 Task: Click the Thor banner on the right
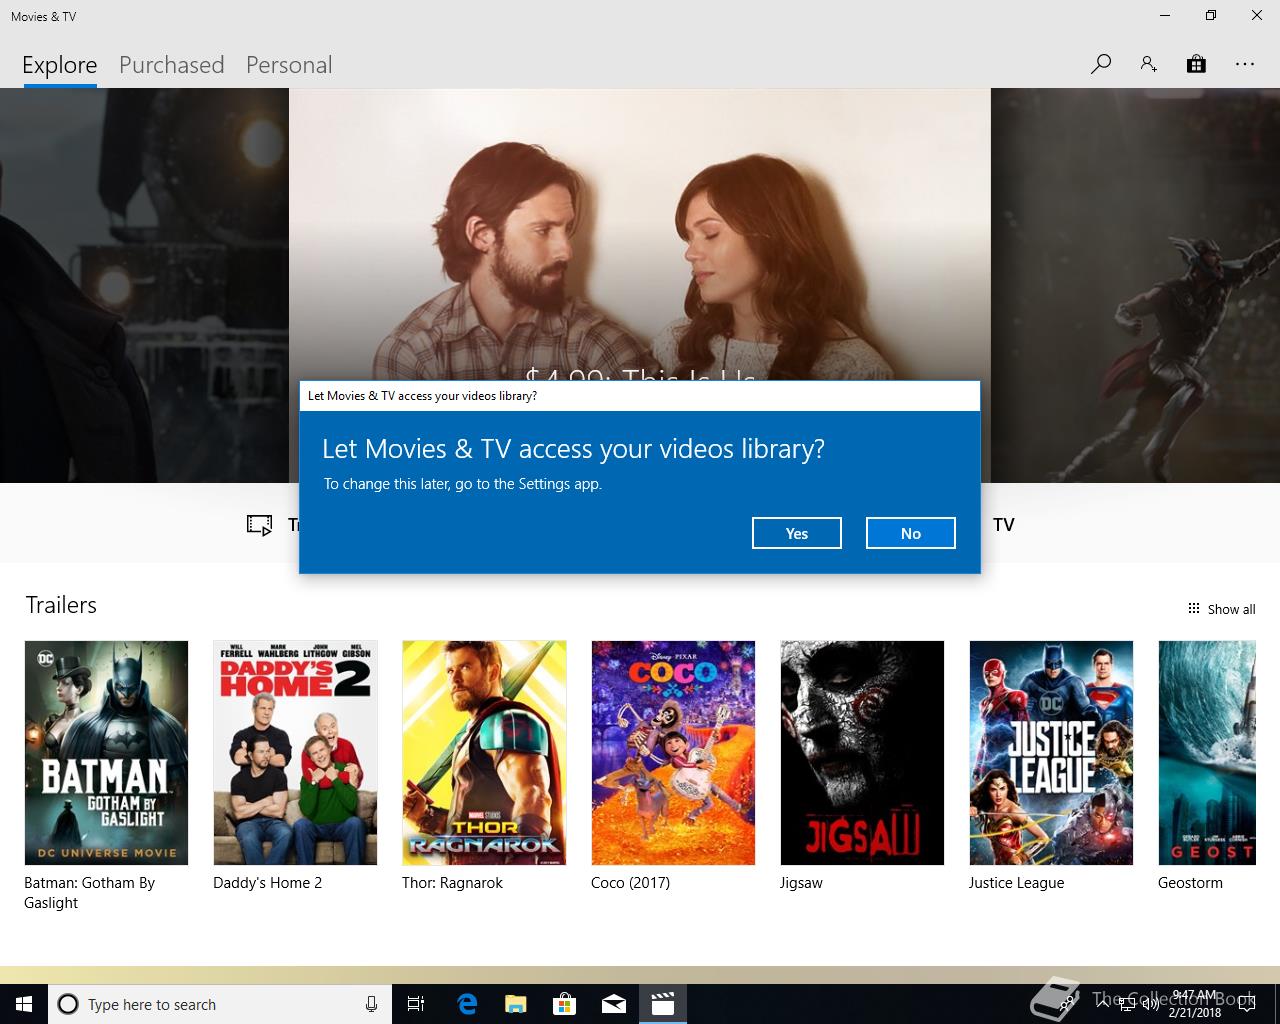click(x=1135, y=285)
